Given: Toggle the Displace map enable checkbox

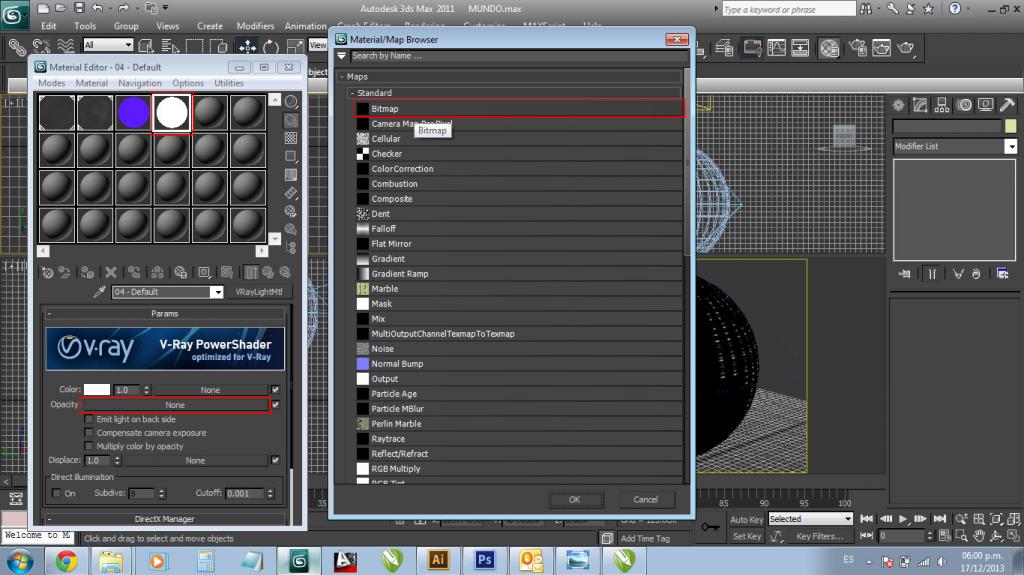Looking at the screenshot, I should [276, 460].
